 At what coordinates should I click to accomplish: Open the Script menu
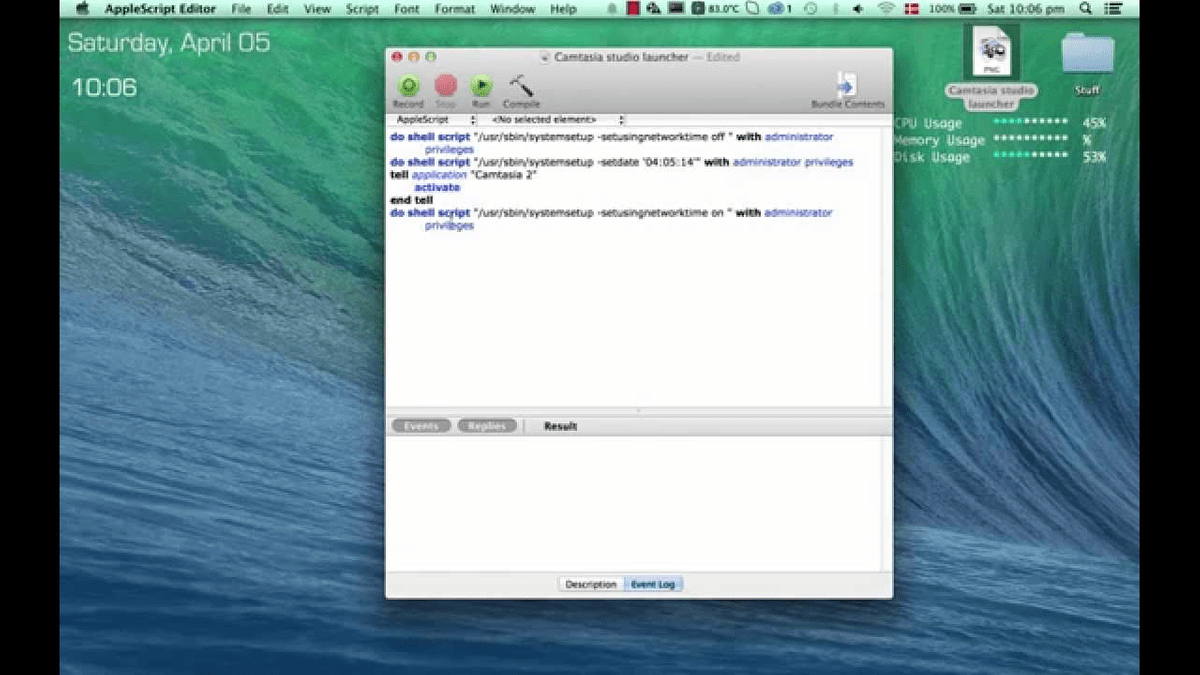(x=362, y=9)
